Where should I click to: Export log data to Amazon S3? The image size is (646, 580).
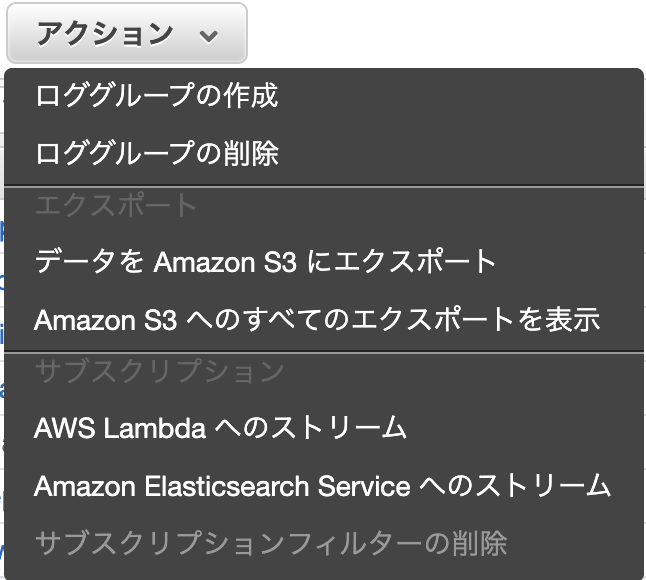(265, 262)
